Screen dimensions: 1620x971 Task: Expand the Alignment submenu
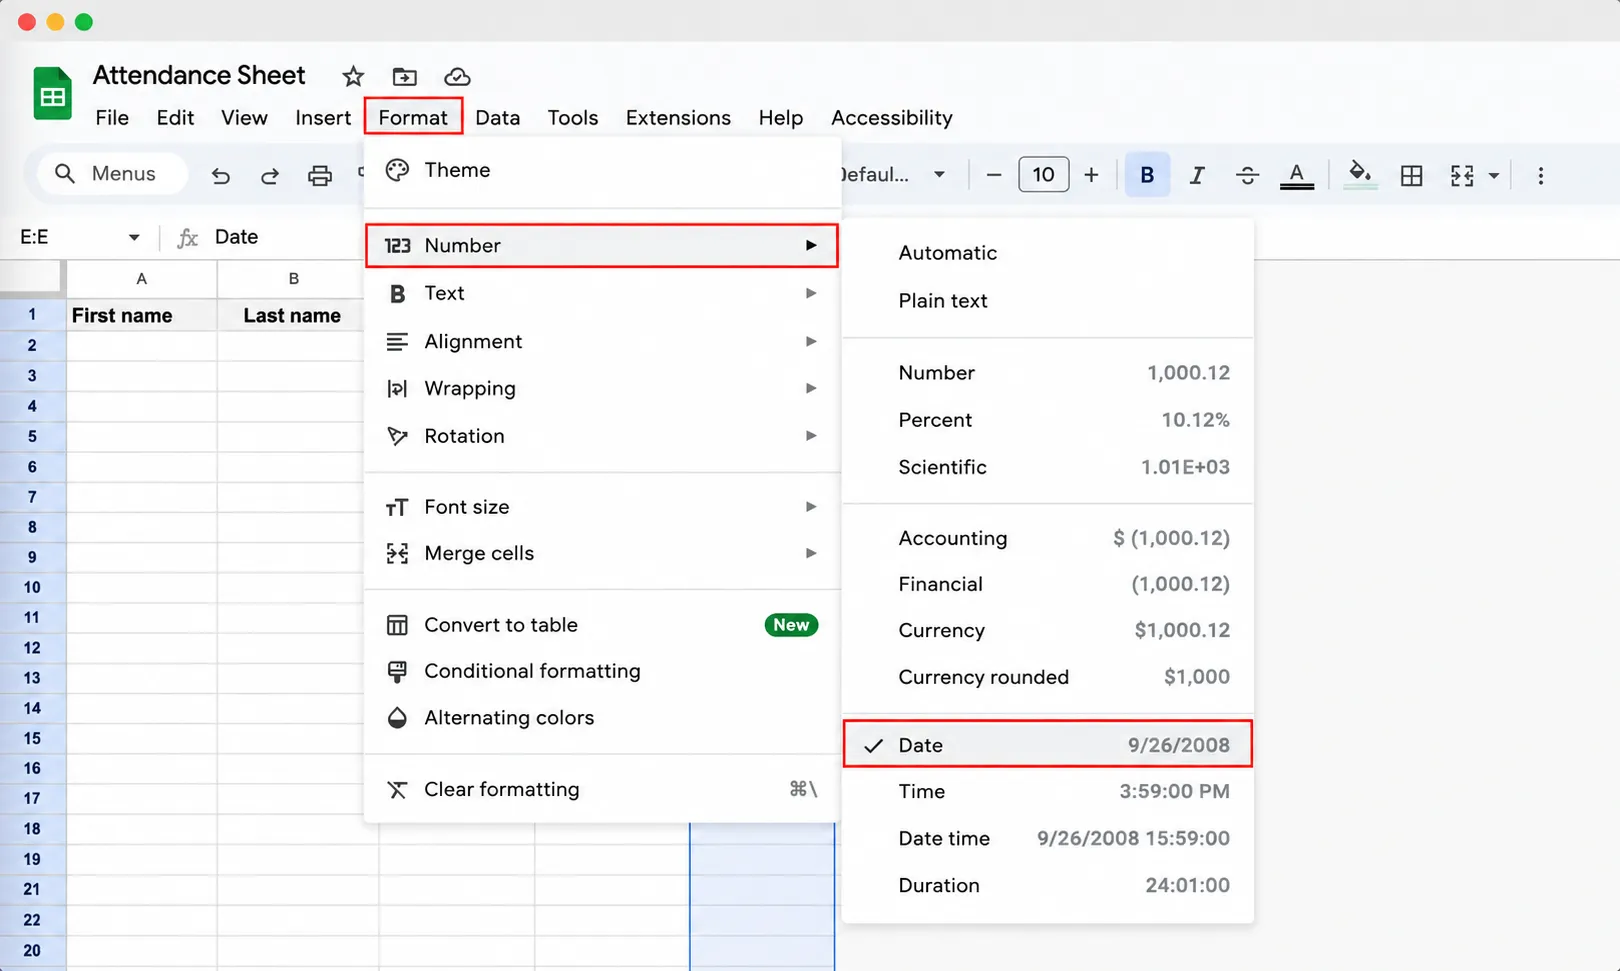pyautogui.click(x=602, y=341)
